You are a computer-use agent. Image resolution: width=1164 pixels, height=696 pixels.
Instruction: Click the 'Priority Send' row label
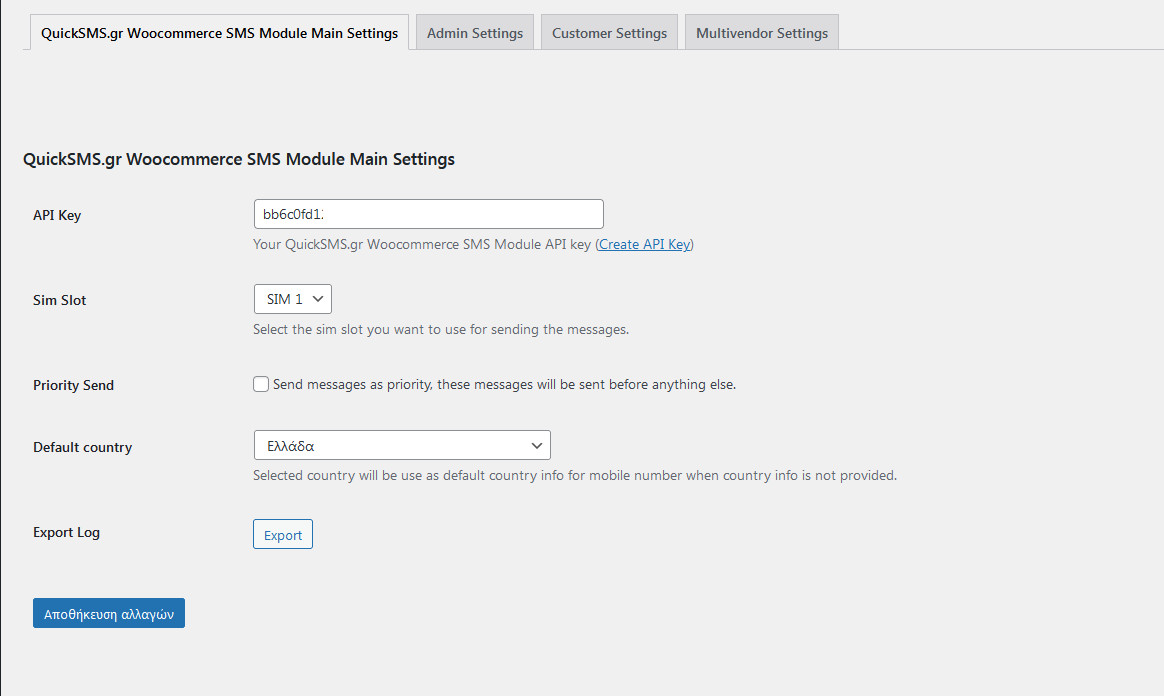(73, 385)
